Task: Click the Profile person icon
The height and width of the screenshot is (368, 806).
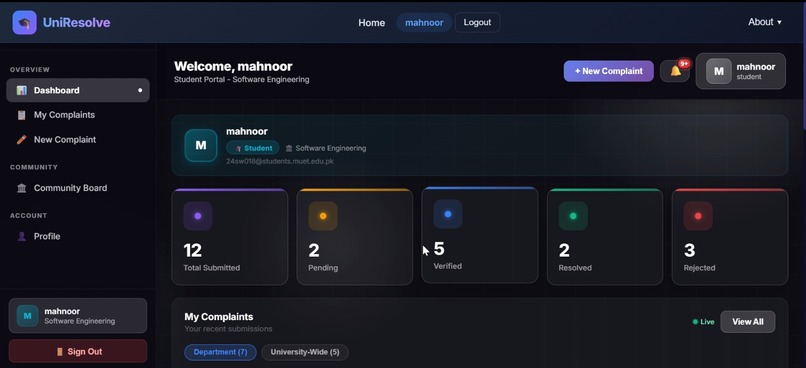Action: (22, 236)
